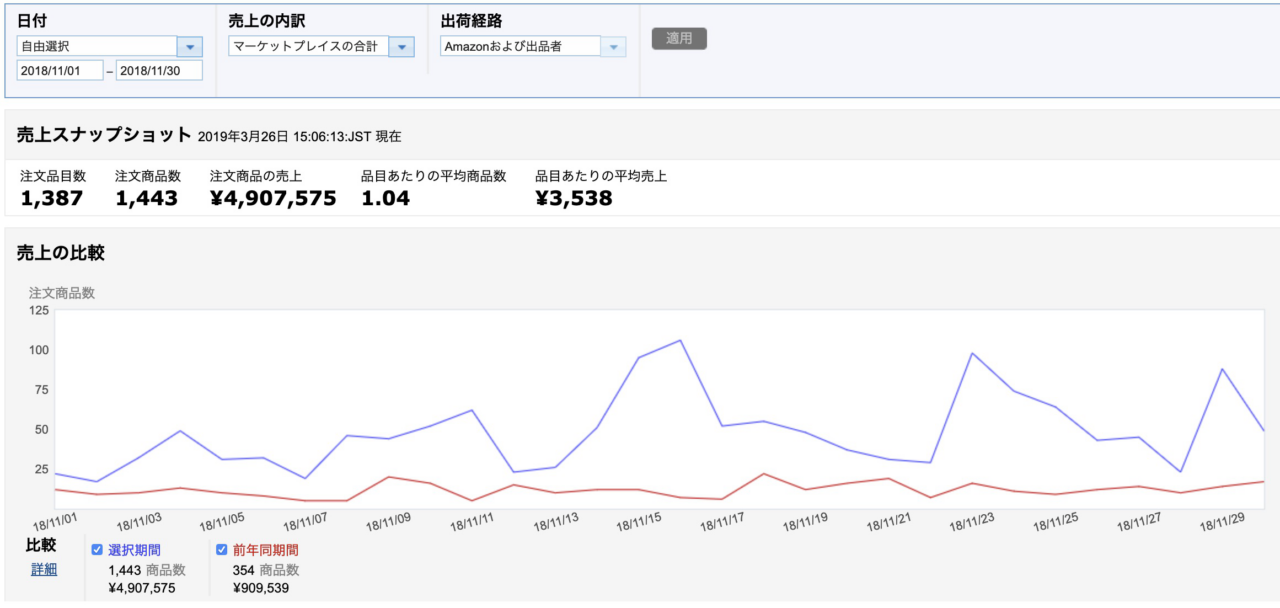Click the 1,387 注文品目数 value

click(x=52, y=198)
